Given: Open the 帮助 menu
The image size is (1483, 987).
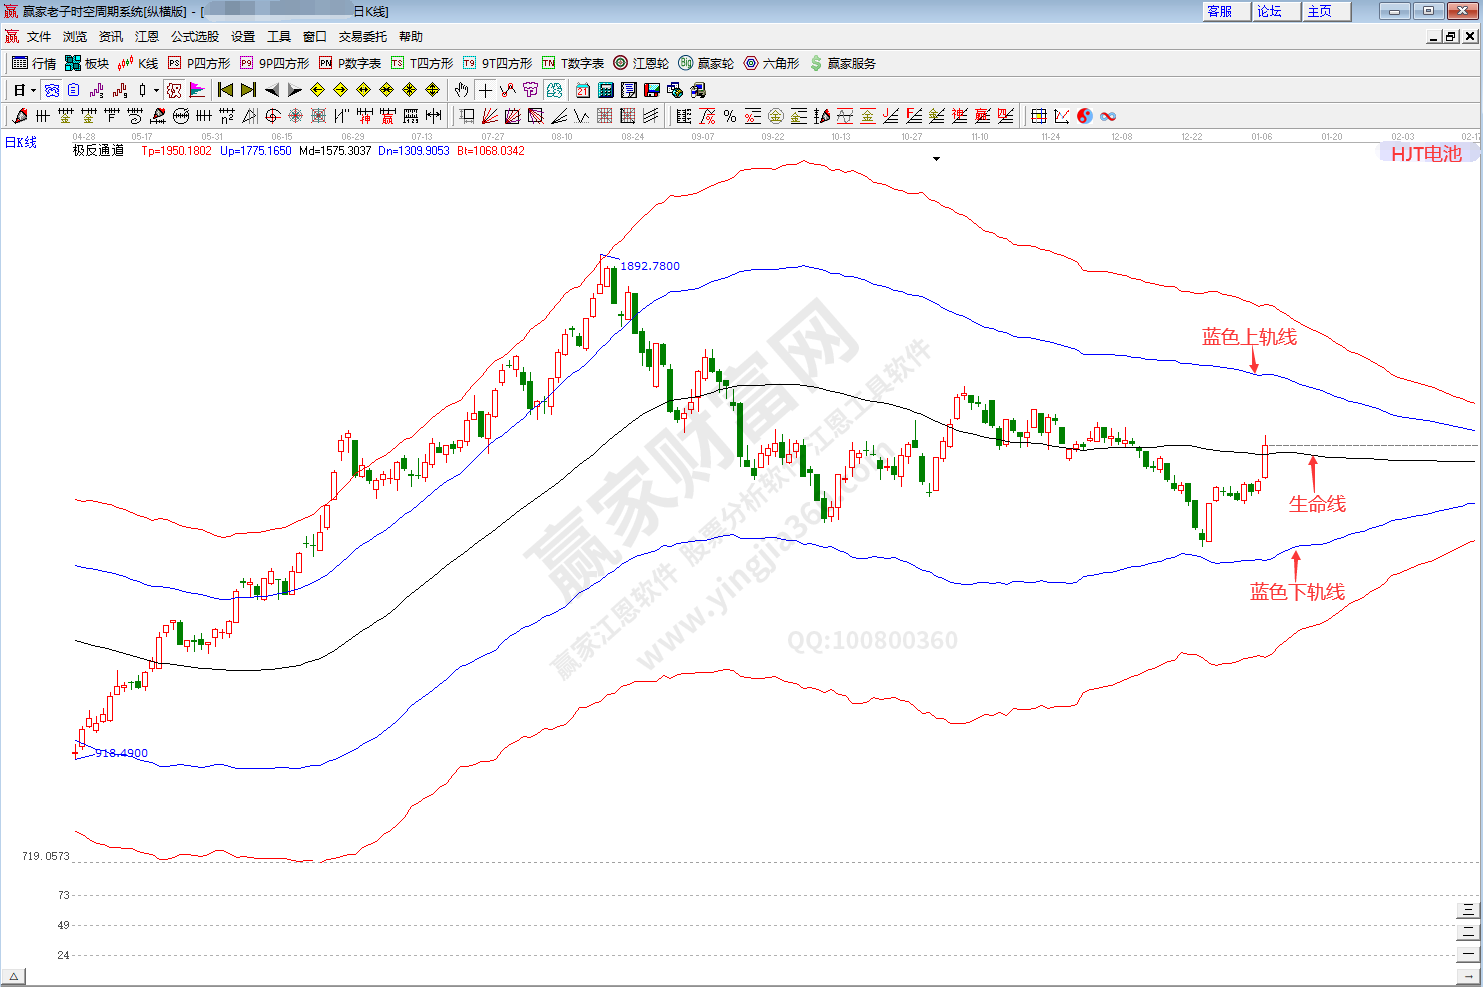Looking at the screenshot, I should (411, 37).
